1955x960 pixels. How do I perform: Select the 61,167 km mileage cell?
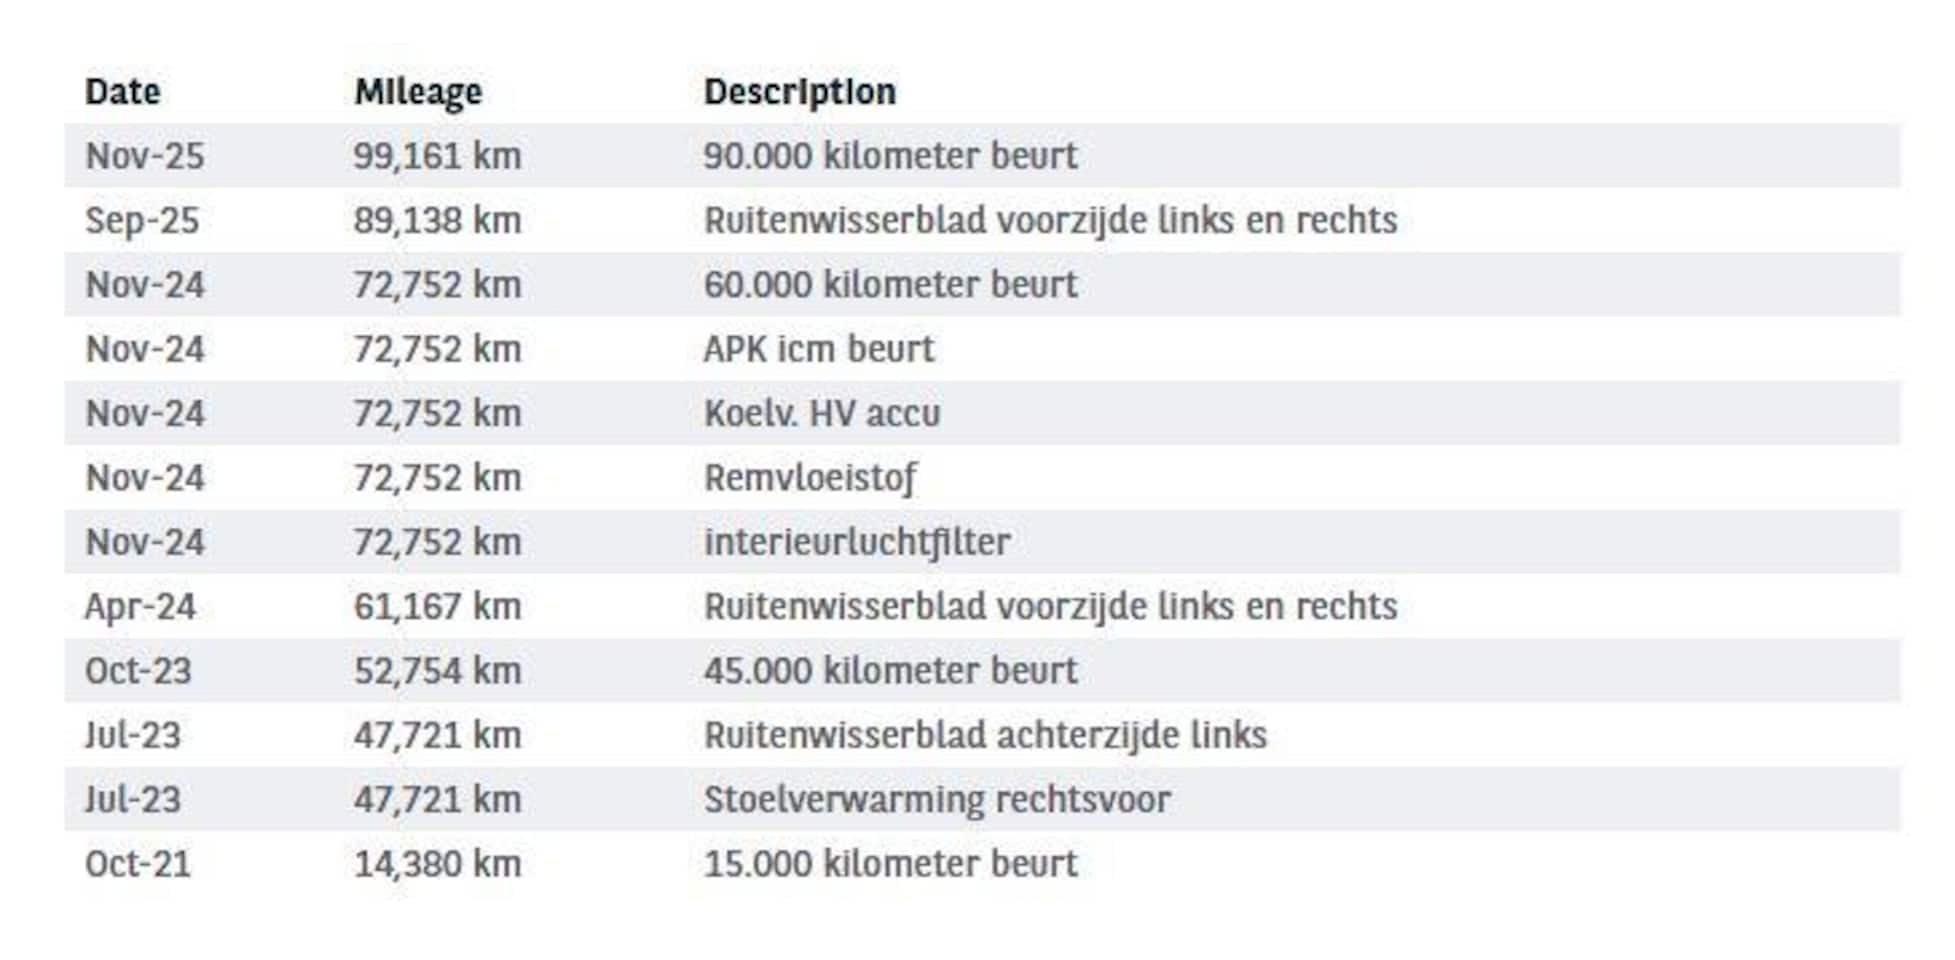point(437,607)
